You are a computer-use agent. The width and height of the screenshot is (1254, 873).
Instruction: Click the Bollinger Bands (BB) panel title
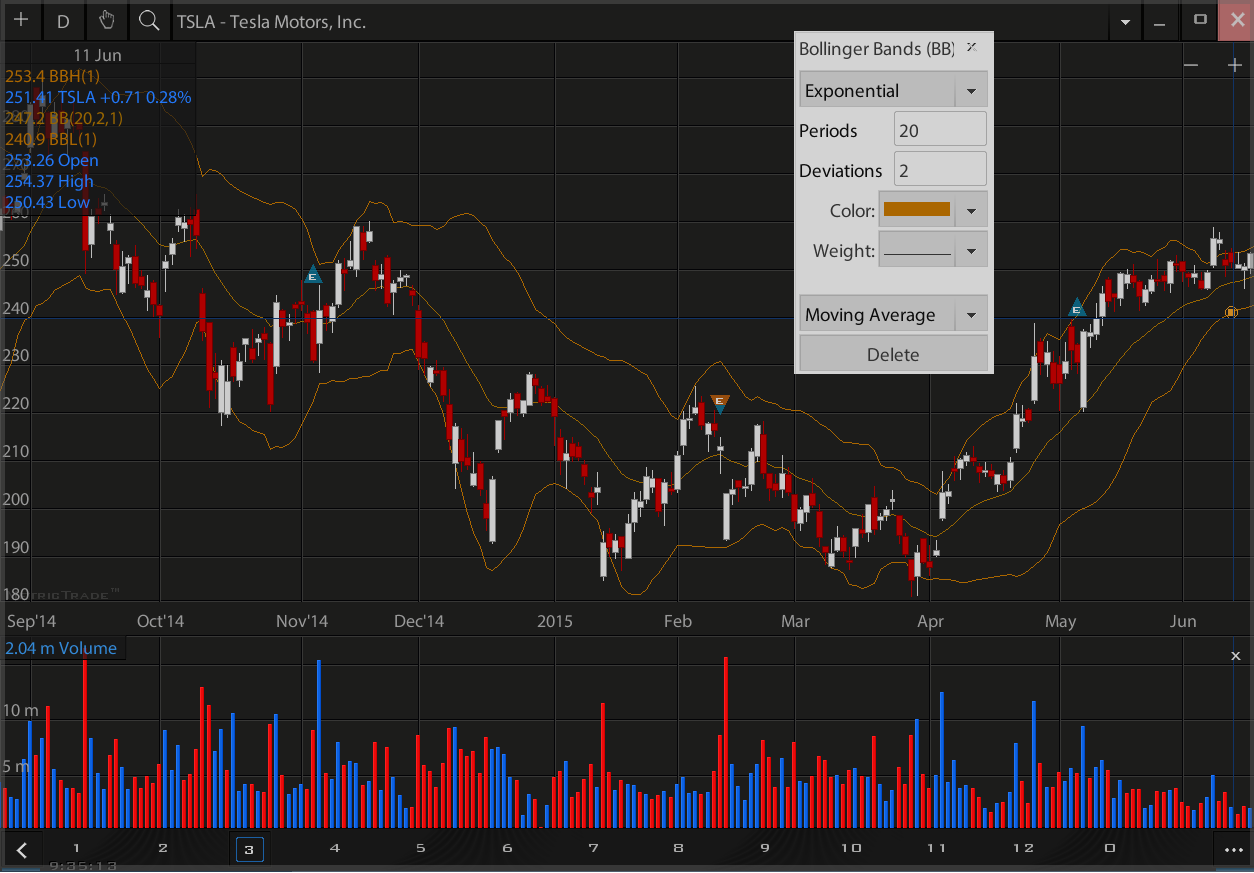click(x=877, y=48)
